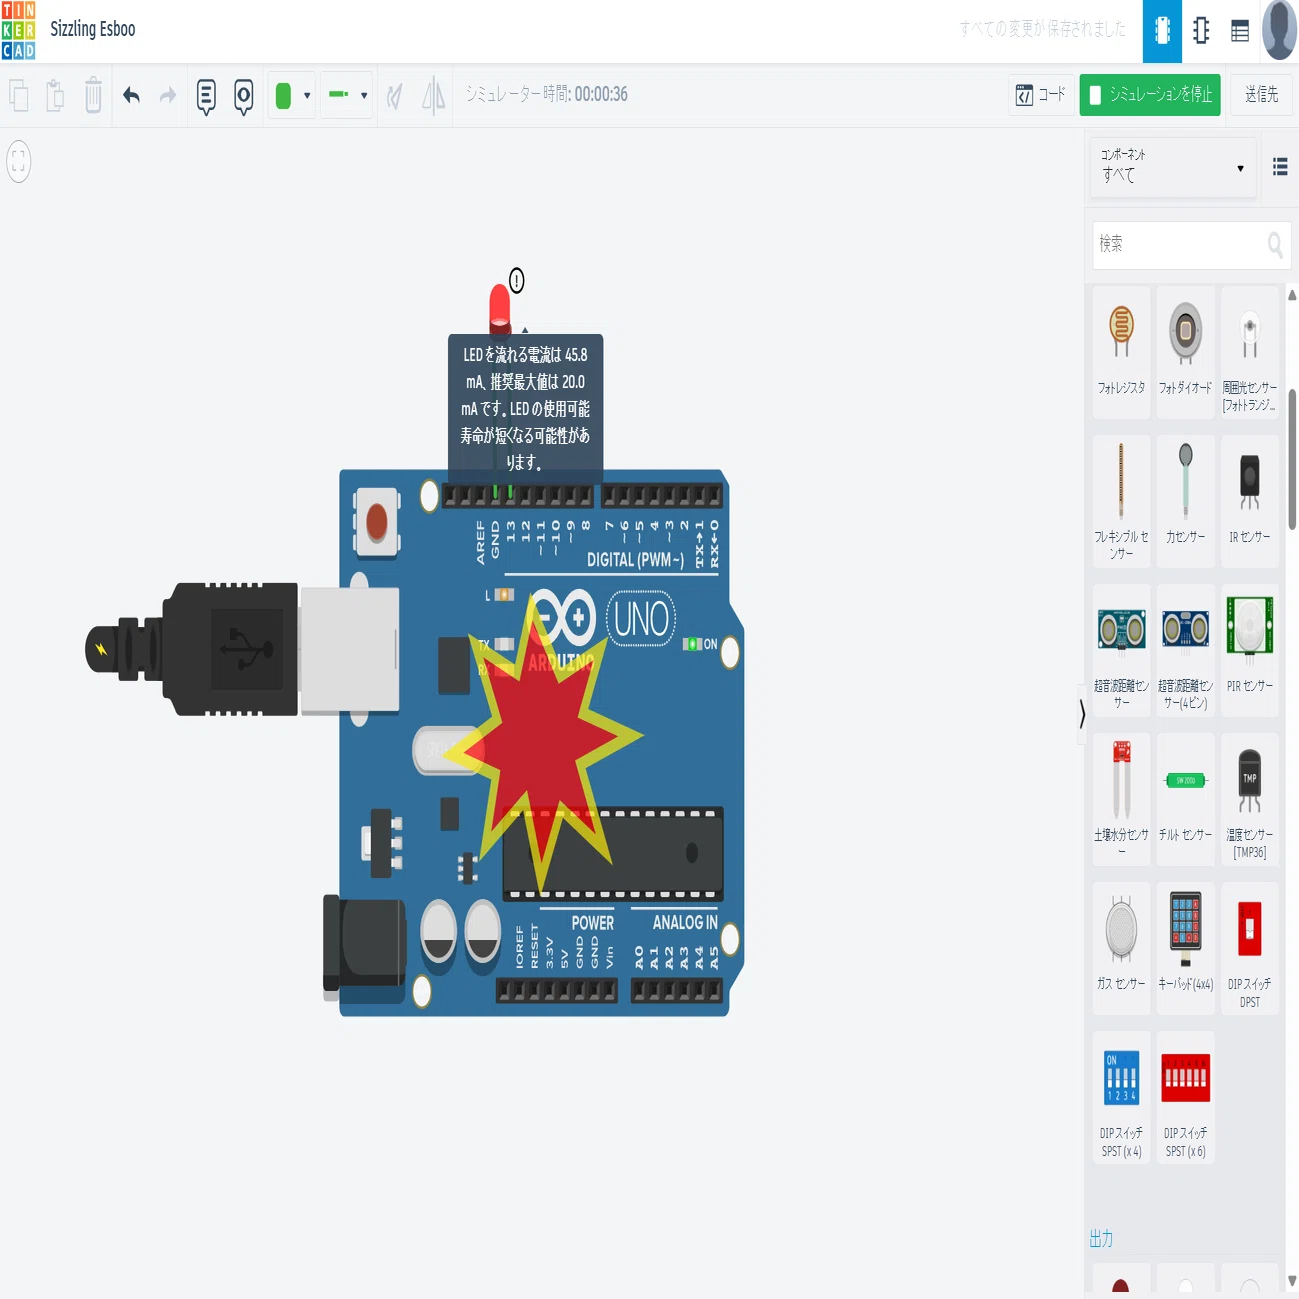The height and width of the screenshot is (1299, 1299).
Task: Open the wire color dropdown
Action: [292, 96]
